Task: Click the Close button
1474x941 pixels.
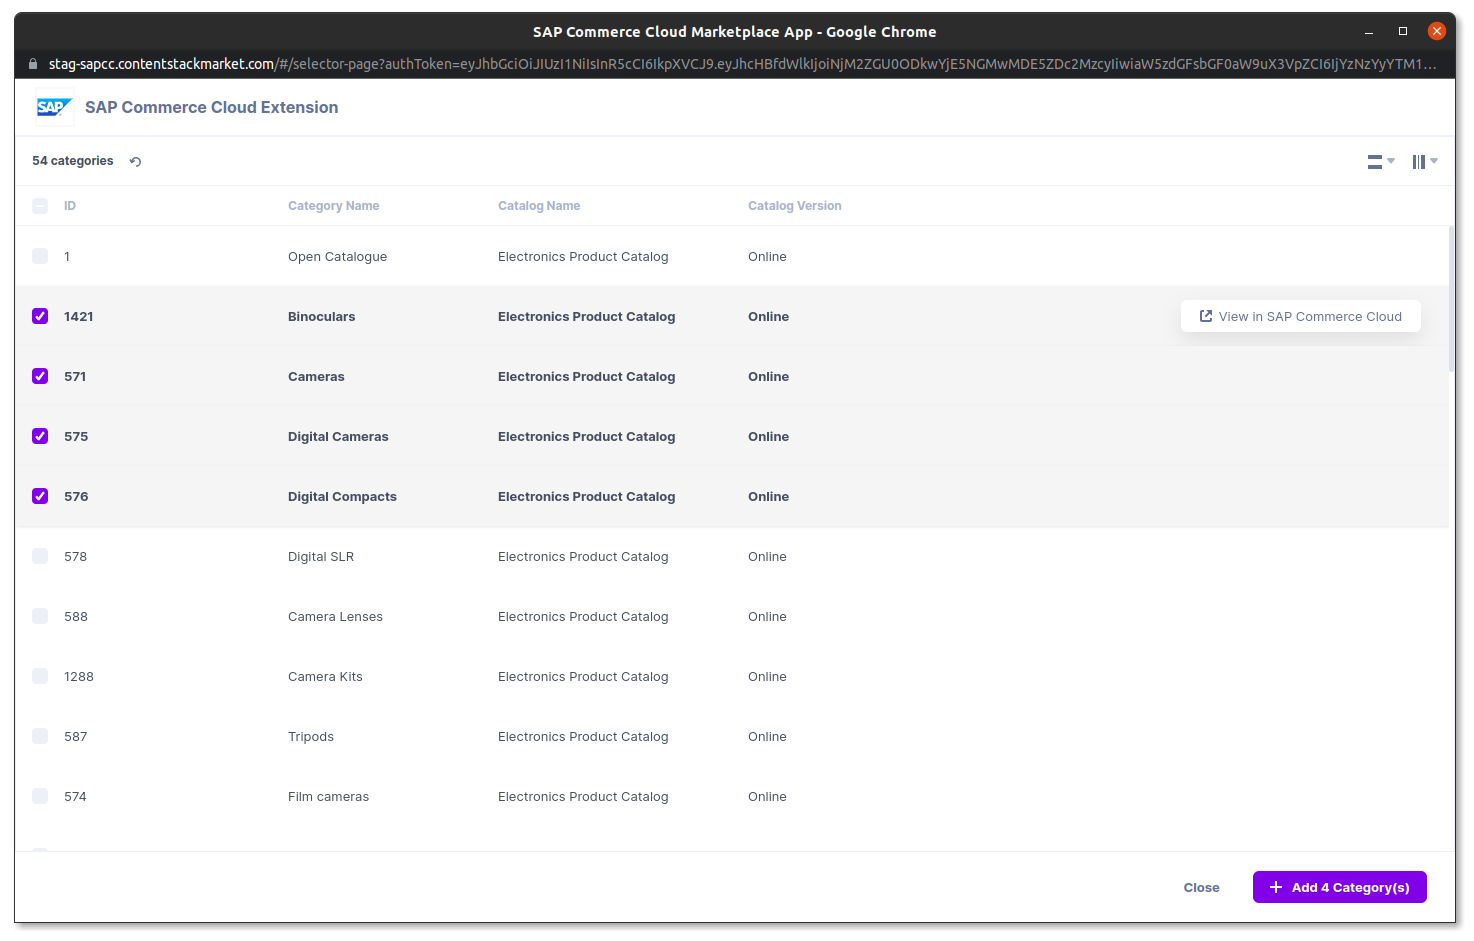Action: pyautogui.click(x=1201, y=887)
